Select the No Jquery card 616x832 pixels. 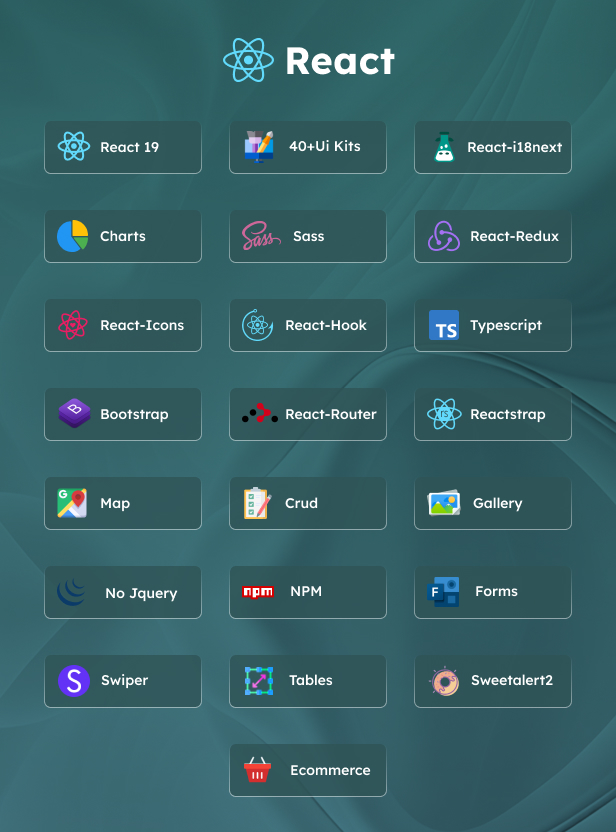123,592
